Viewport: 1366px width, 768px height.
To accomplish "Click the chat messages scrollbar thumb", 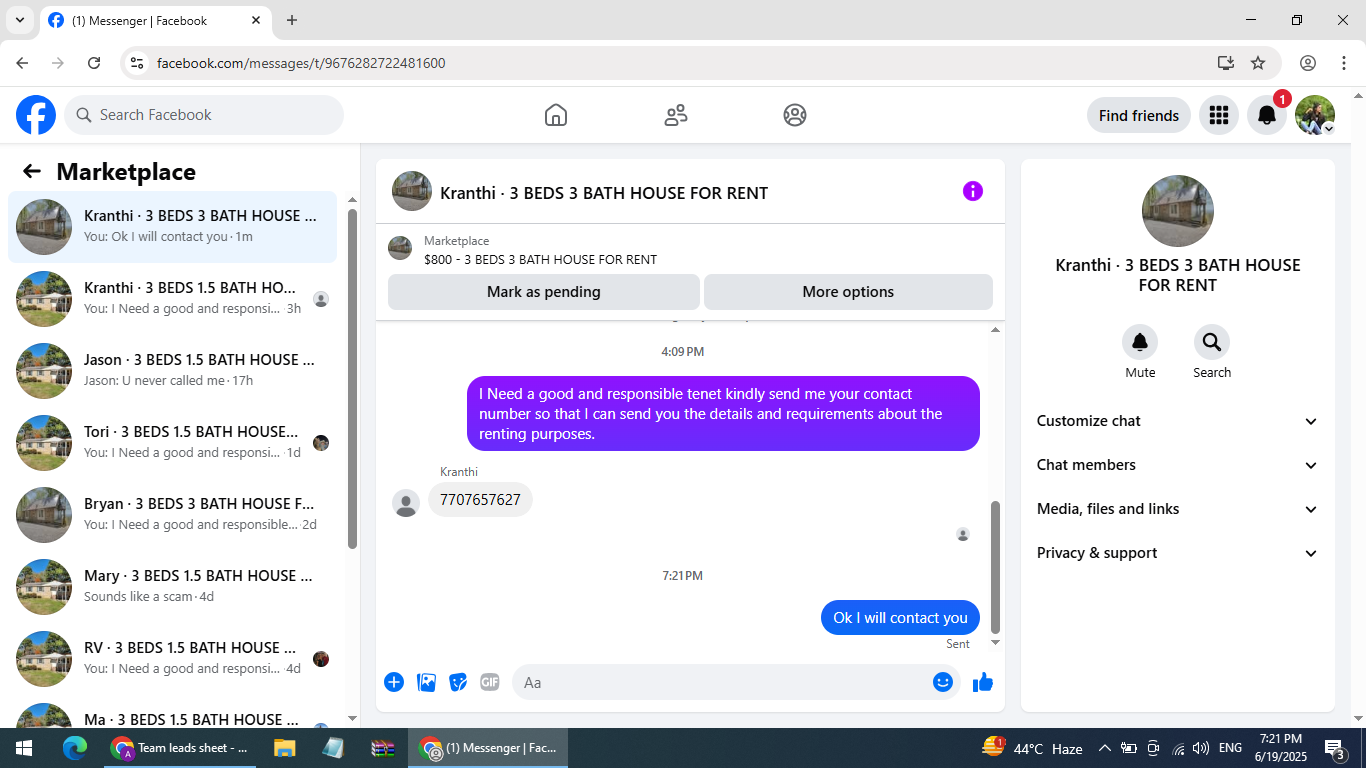I will coord(995,567).
